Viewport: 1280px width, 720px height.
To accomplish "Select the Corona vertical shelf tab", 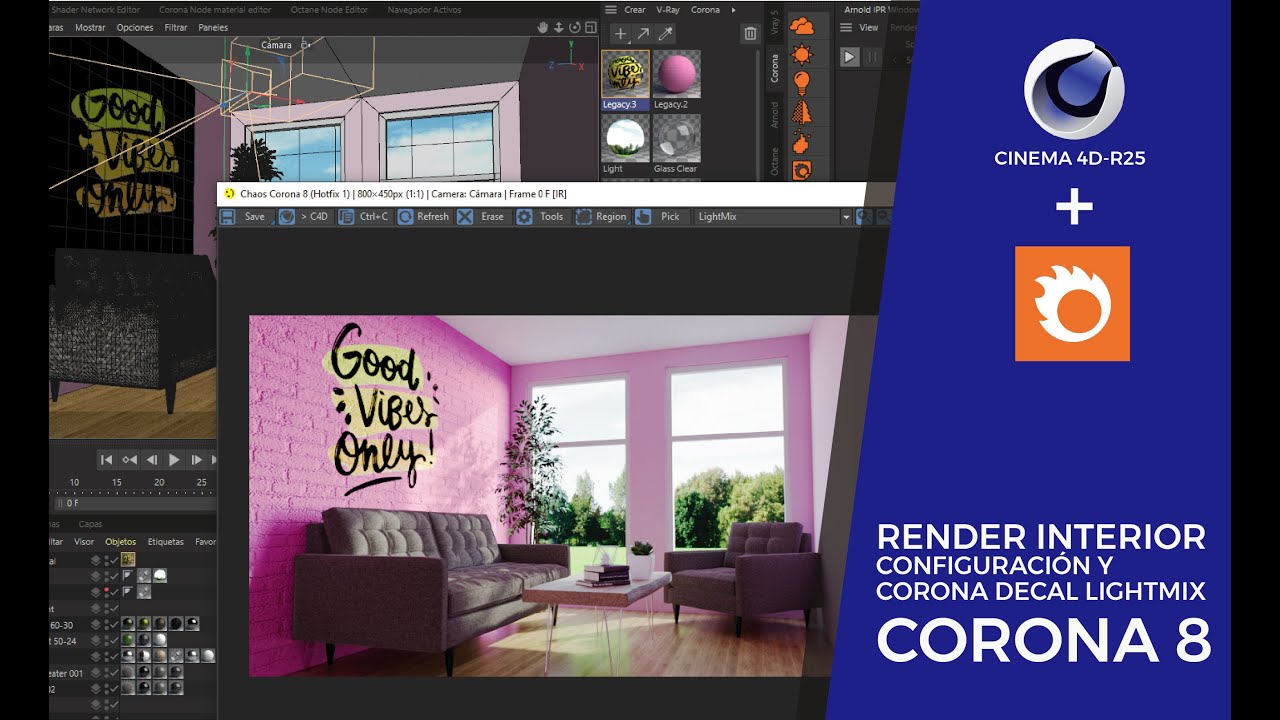I will pos(774,68).
